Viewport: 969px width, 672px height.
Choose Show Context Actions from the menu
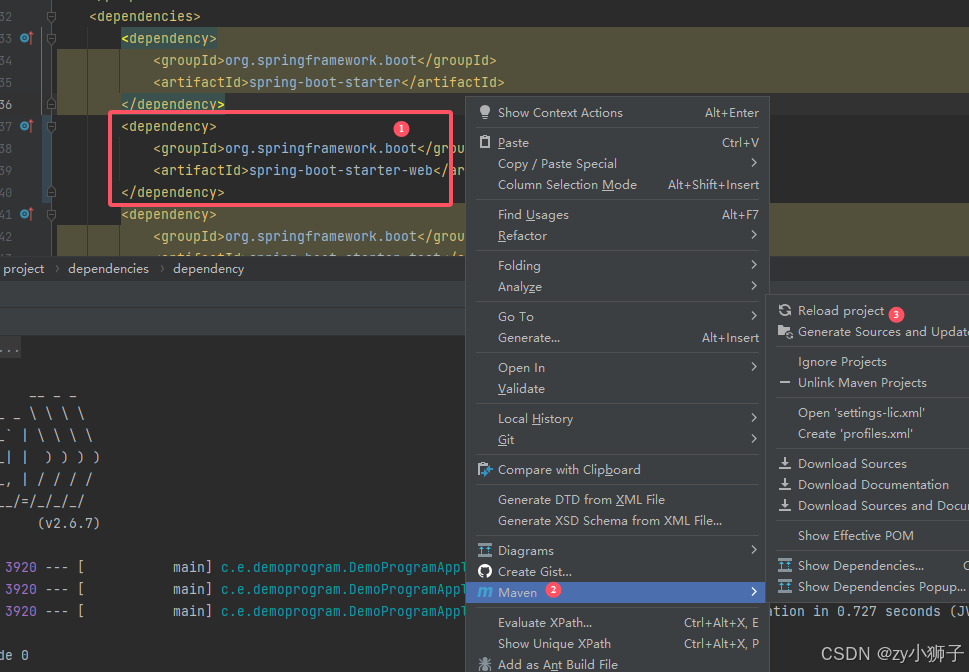click(617, 113)
